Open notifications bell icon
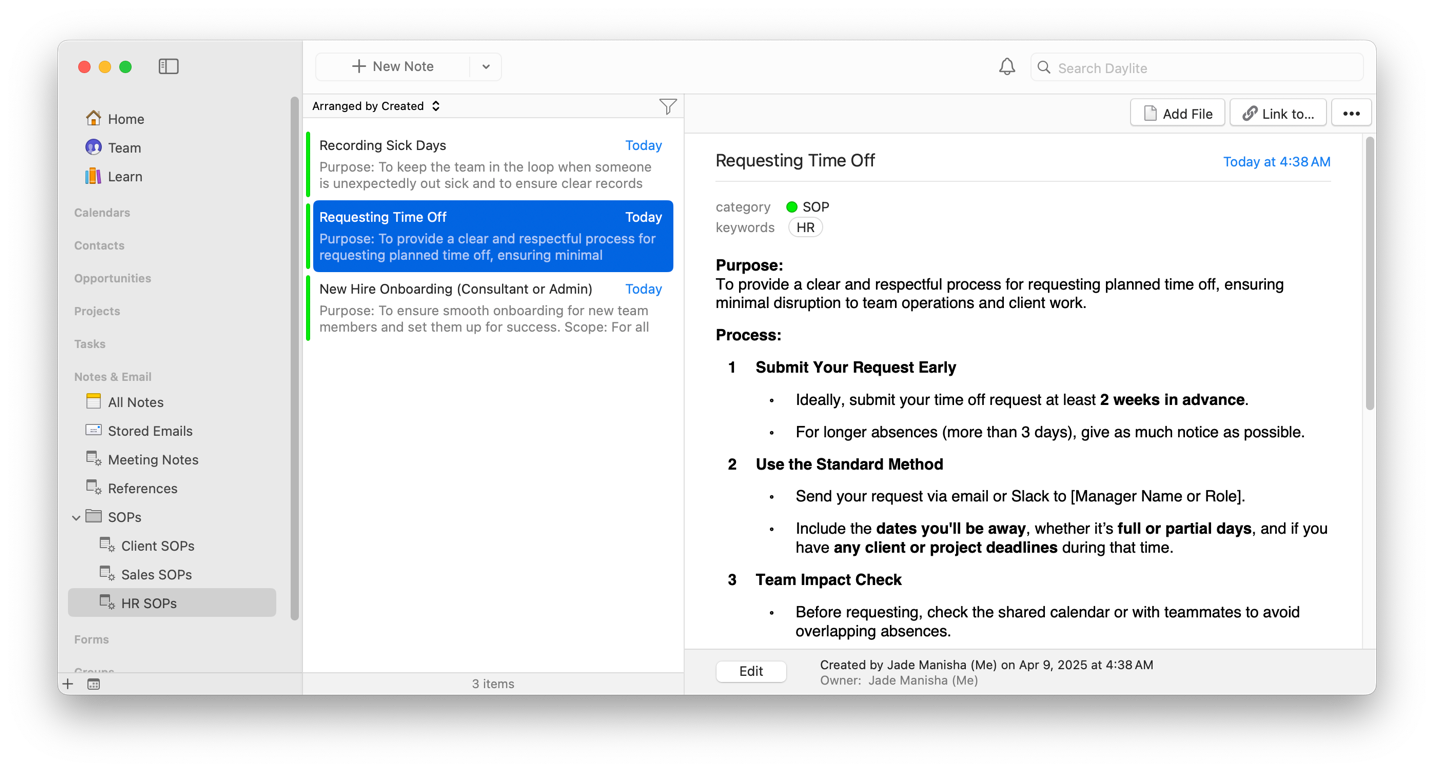Image resolution: width=1434 pixels, height=772 pixels. (1007, 67)
